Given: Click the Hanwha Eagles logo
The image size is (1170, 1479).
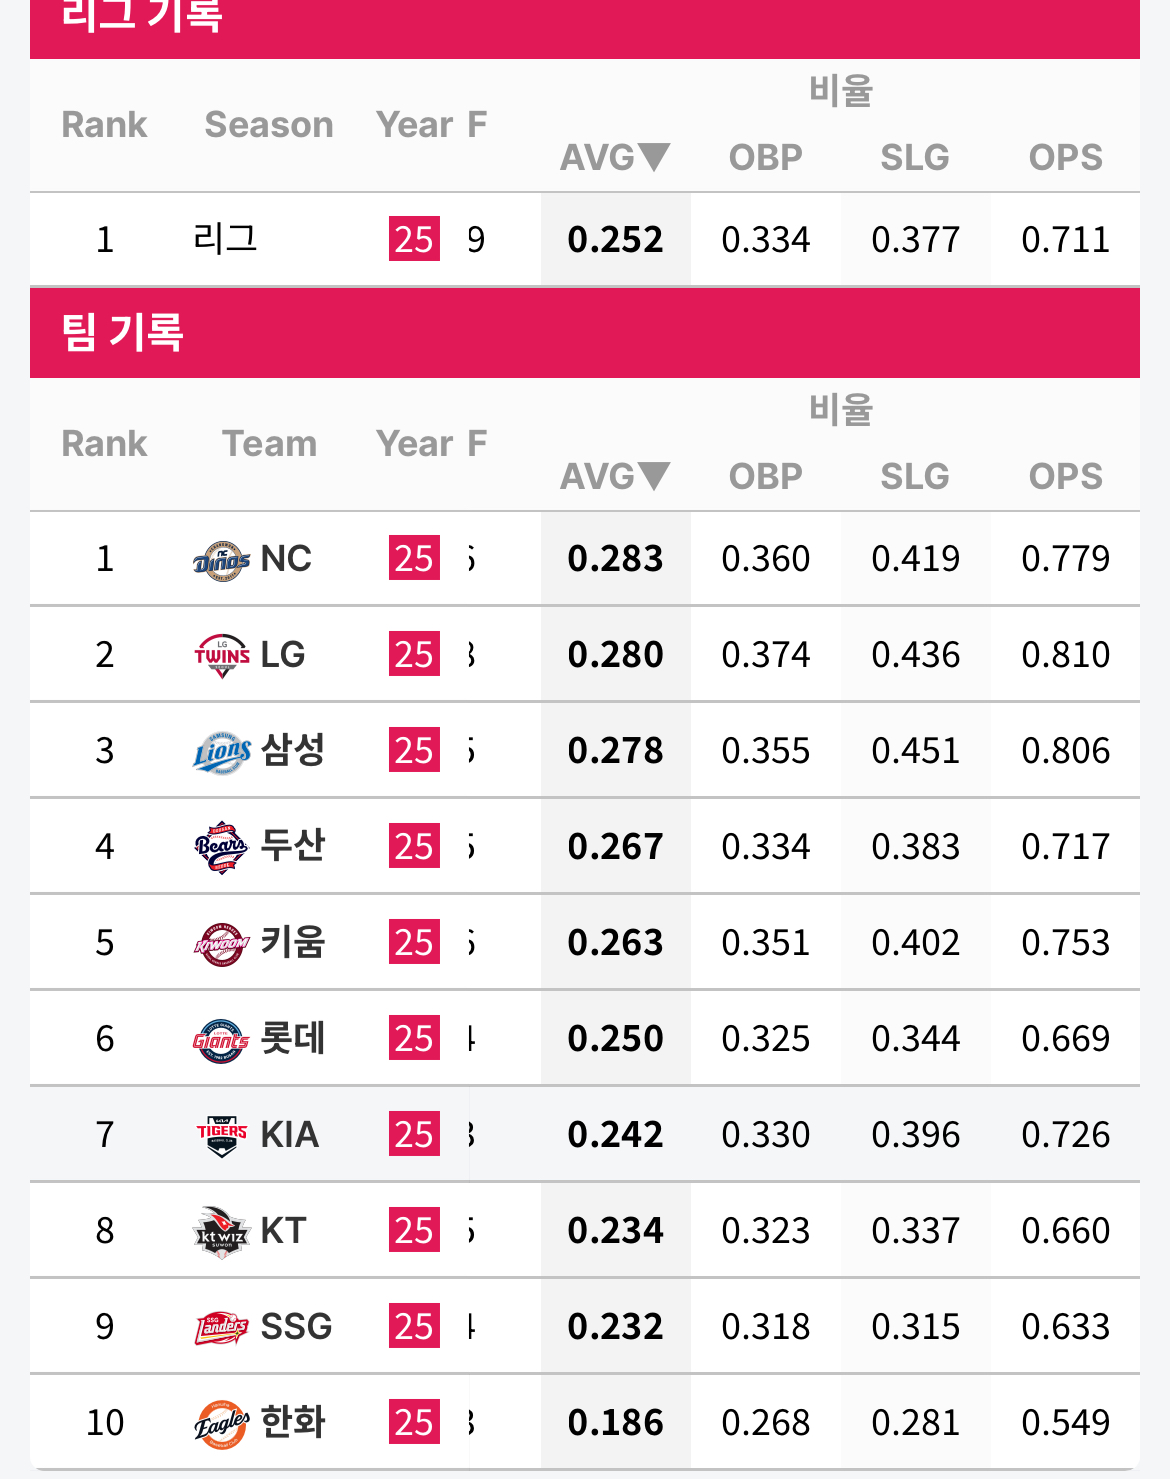Looking at the screenshot, I should tap(221, 1424).
